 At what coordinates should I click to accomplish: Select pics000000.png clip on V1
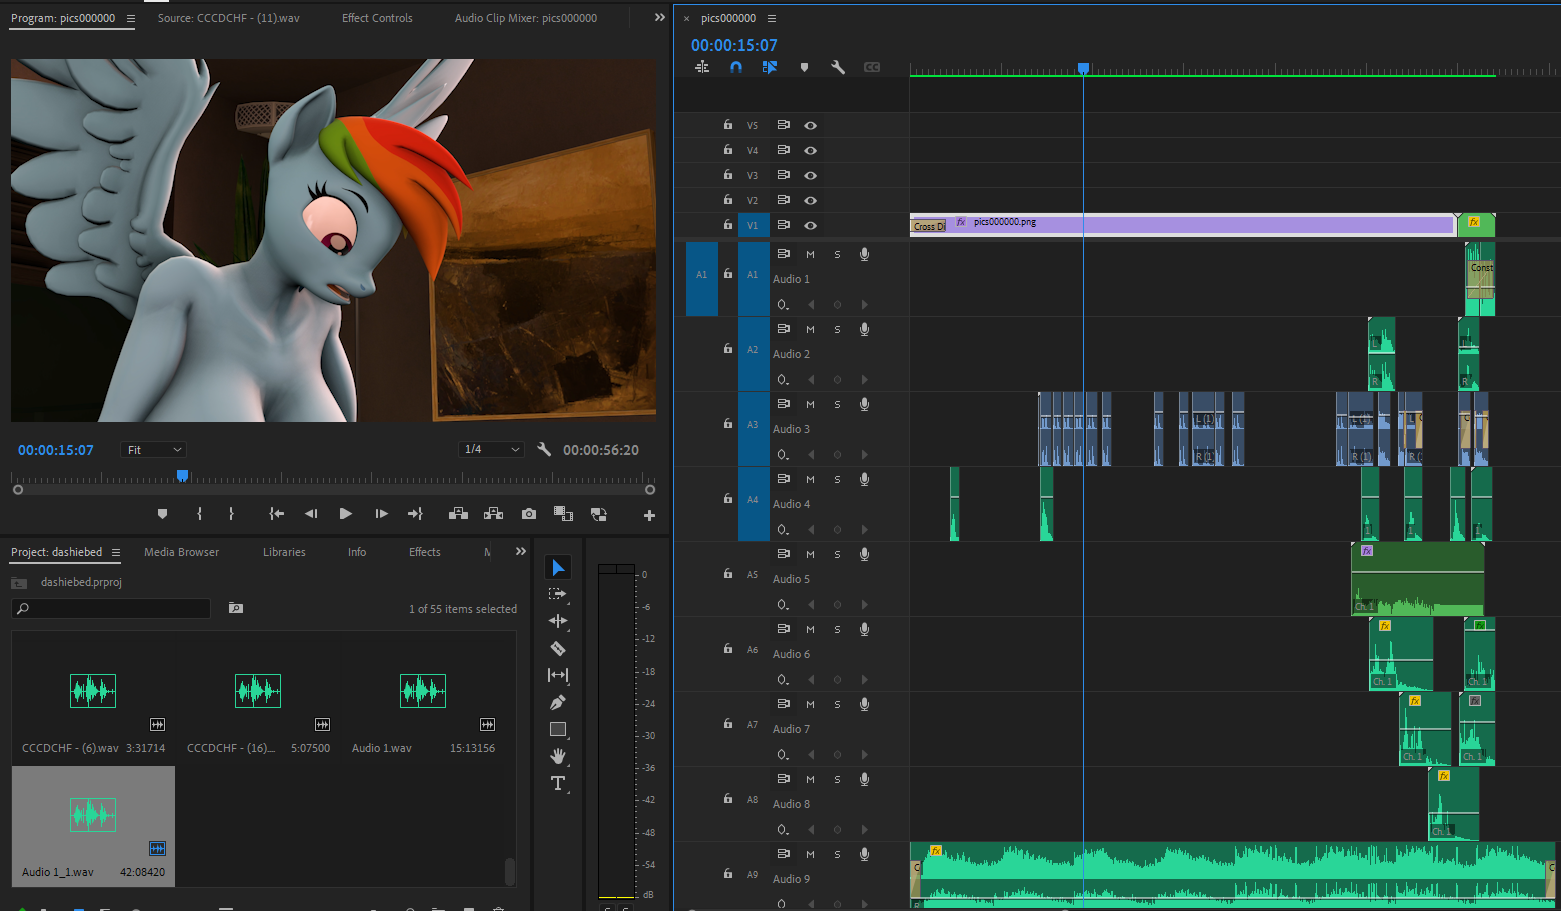coord(1182,225)
